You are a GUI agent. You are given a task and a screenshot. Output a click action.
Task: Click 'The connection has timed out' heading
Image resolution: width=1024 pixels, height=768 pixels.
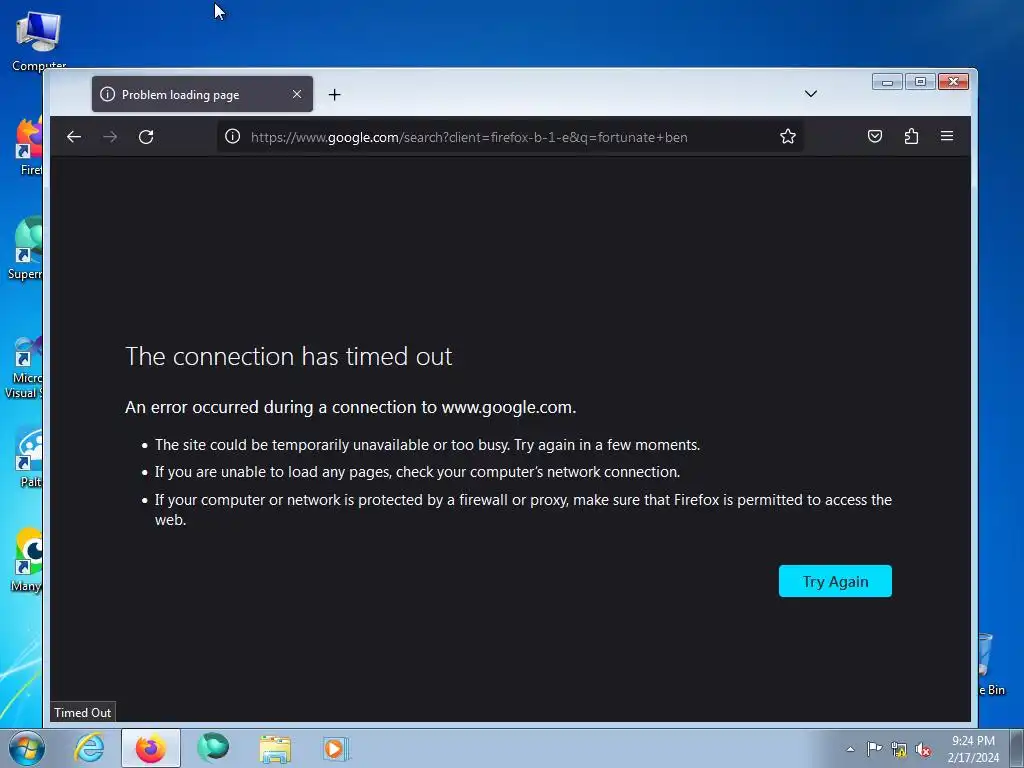click(289, 357)
